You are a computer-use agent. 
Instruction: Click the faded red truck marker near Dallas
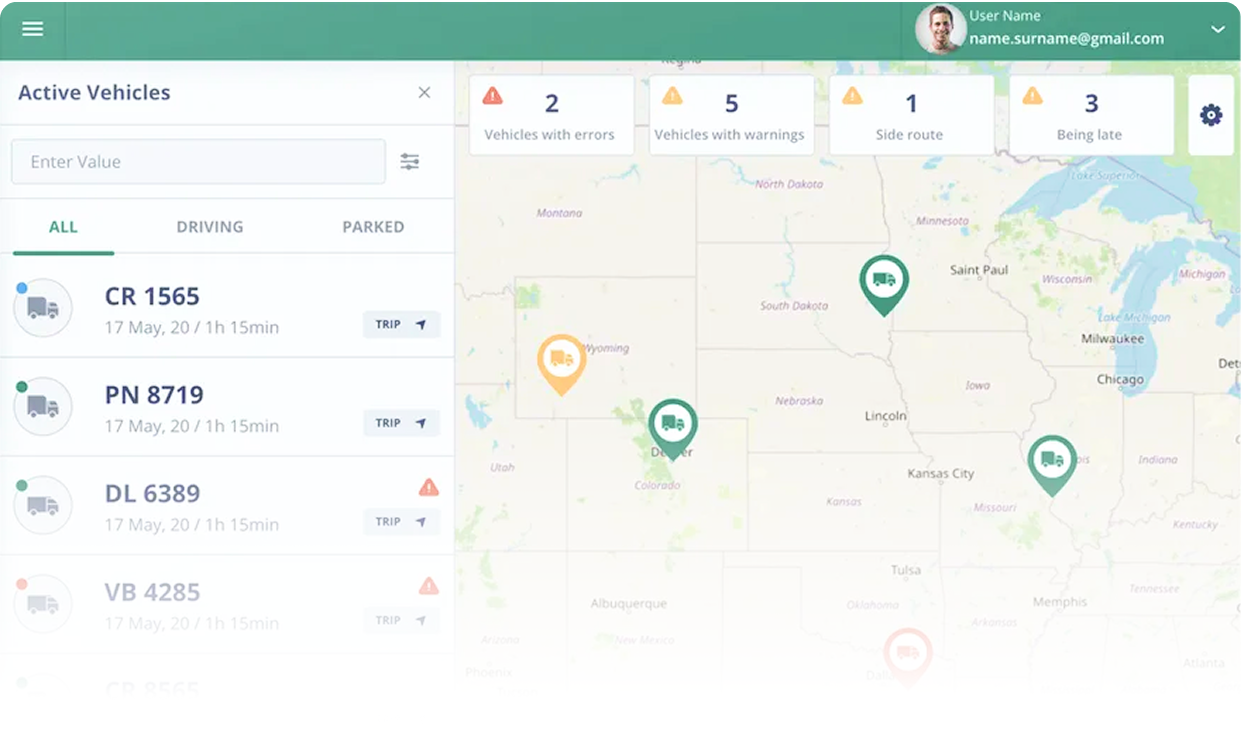pyautogui.click(x=908, y=656)
